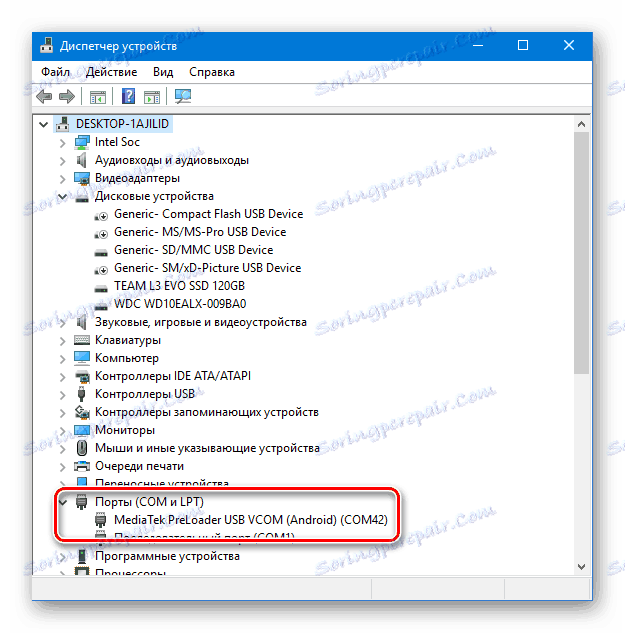Click the Intel Soc device icon
Viewport: 625px width, 633px height.
[x=82, y=142]
